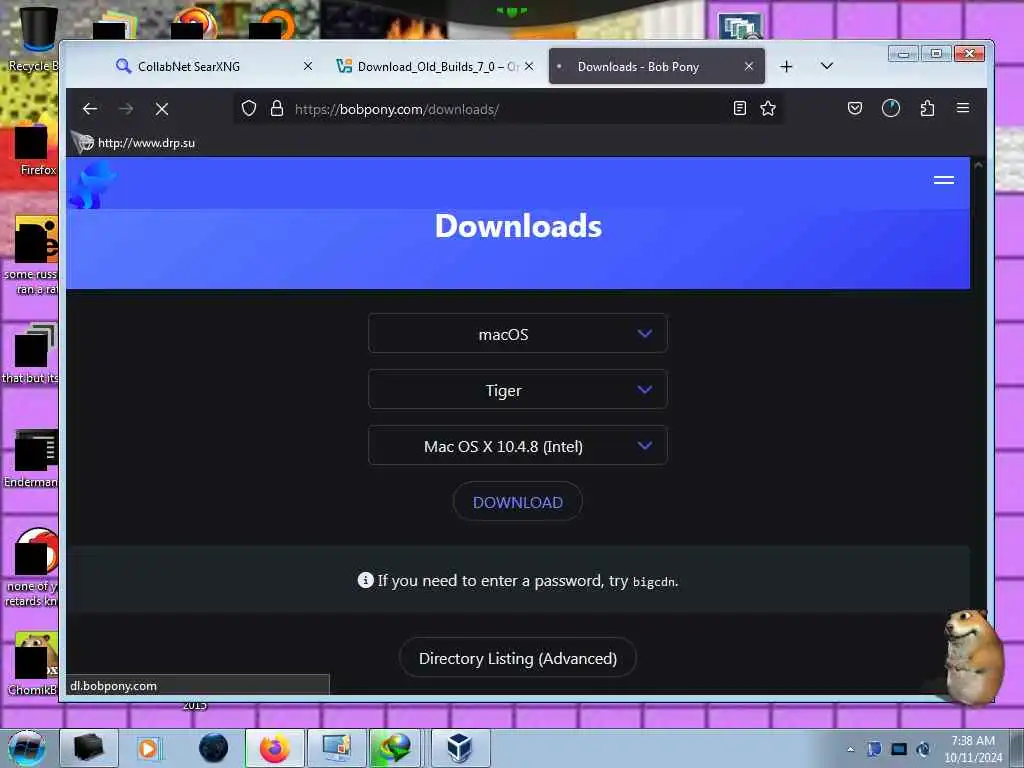Screen dimensions: 1024x768
Task: Open Directory Listing (Advanced)
Action: (x=517, y=658)
